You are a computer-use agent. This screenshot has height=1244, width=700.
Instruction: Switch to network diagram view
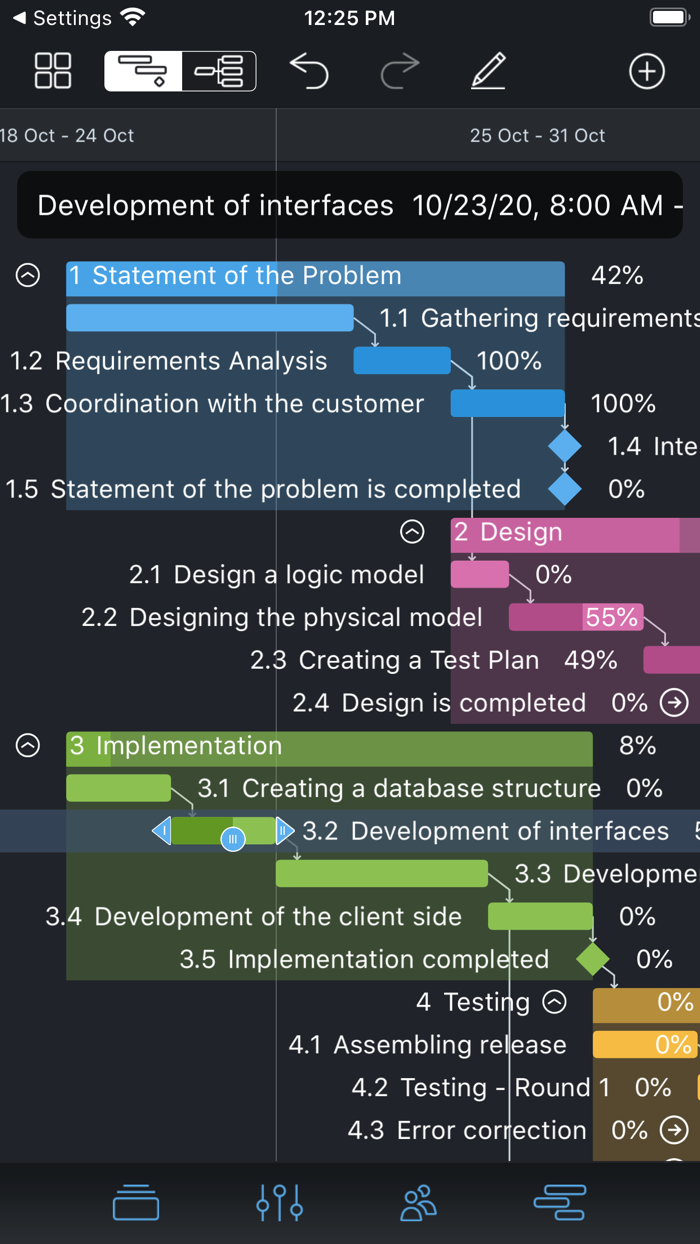tap(219, 71)
